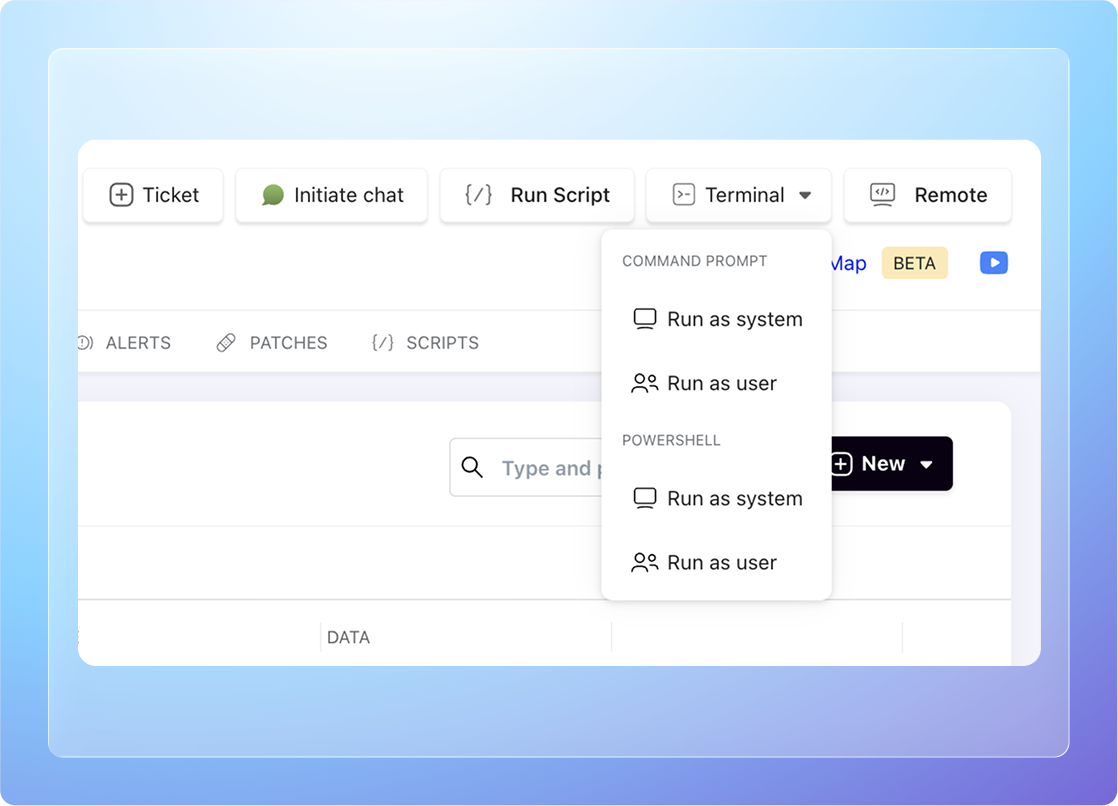Expand the Terminal dropdown arrow
The width and height of the screenshot is (1118, 806).
pyautogui.click(x=805, y=196)
